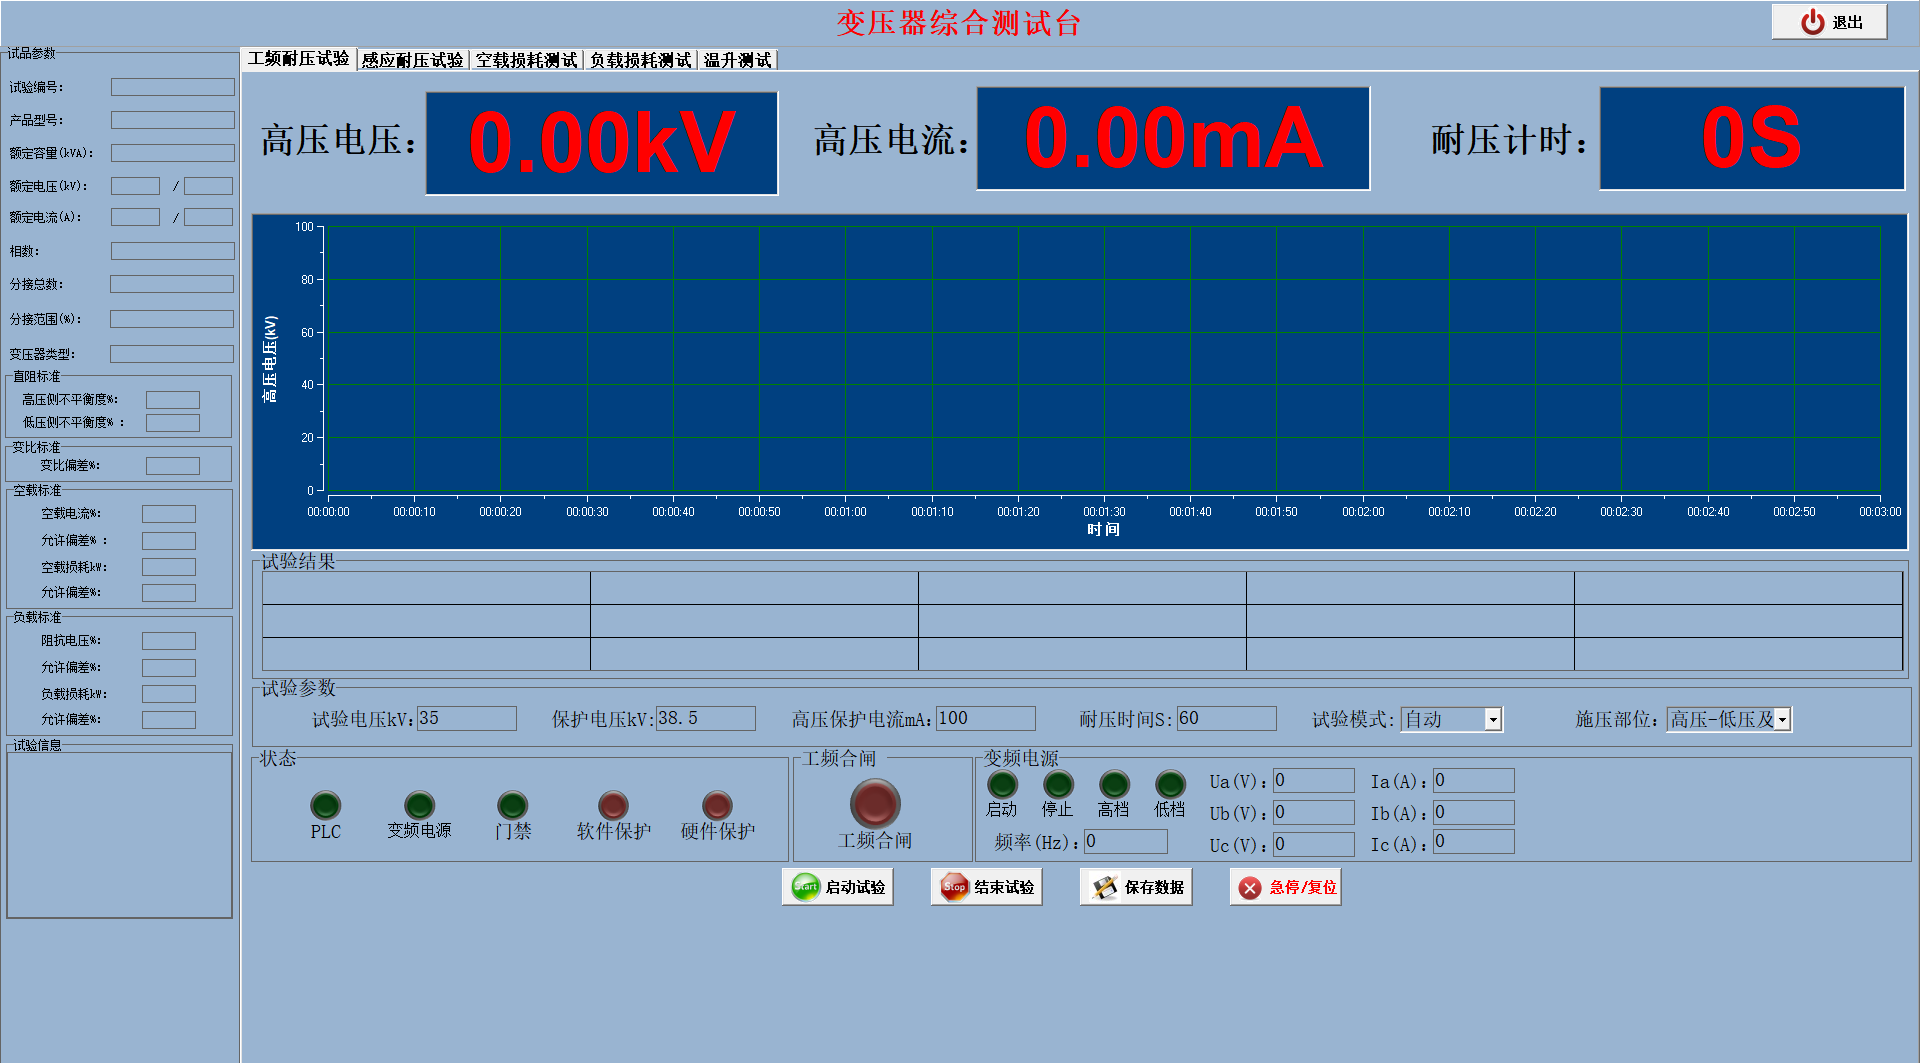Image resolution: width=1920 pixels, height=1063 pixels.
Task: Click the 退出 power icon
Action: point(1813,22)
